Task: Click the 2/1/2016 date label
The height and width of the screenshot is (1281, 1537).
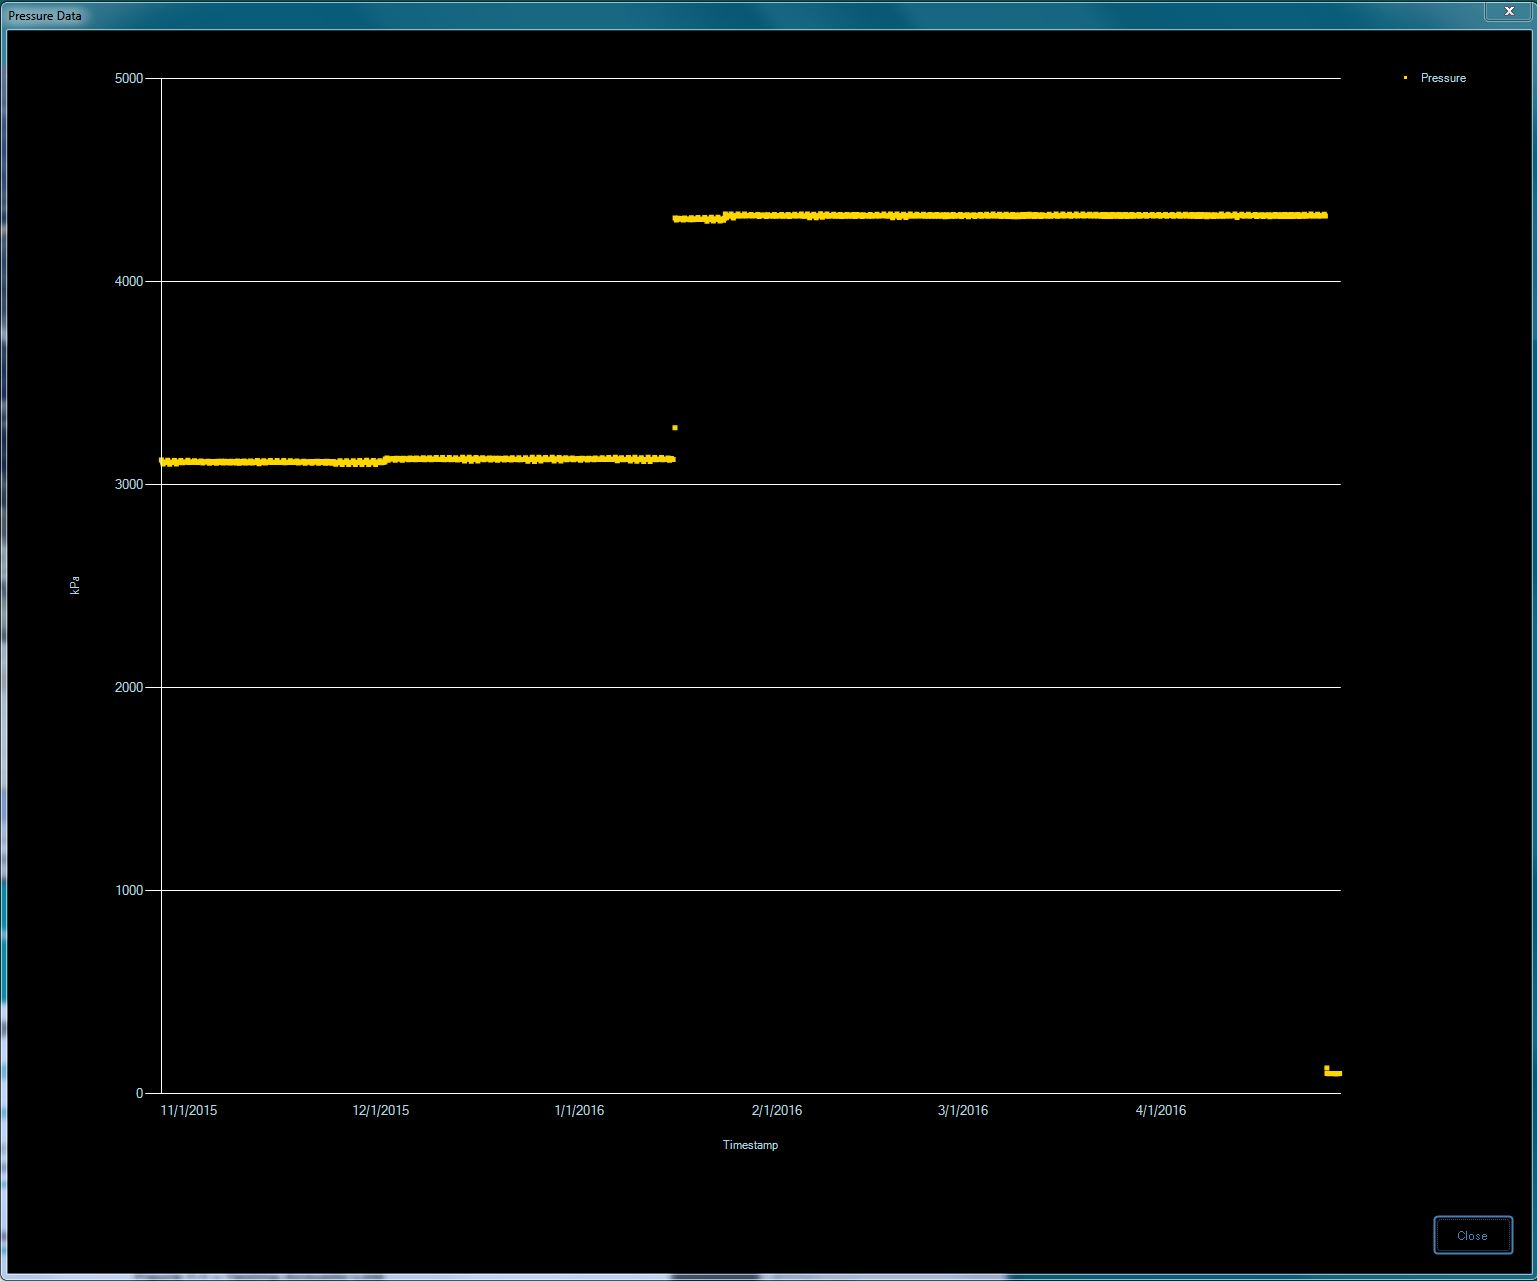Action: click(777, 1110)
